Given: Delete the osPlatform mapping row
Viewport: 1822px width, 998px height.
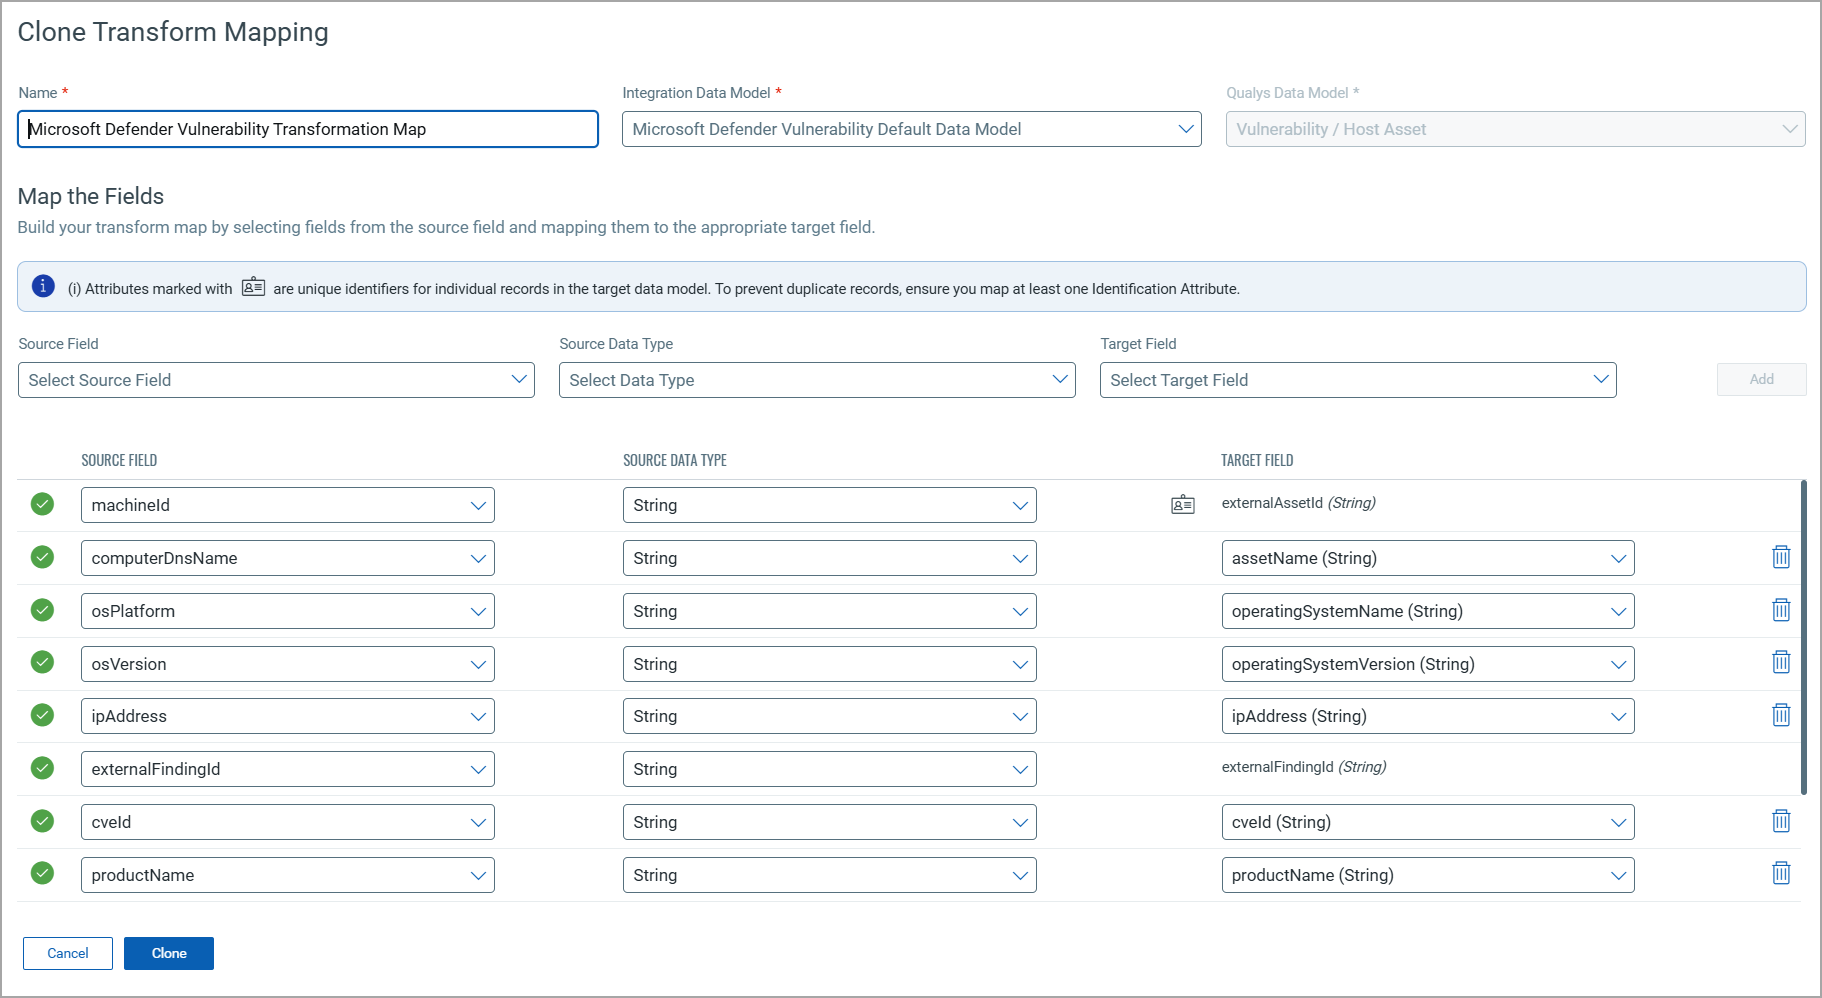Looking at the screenshot, I should pos(1781,610).
